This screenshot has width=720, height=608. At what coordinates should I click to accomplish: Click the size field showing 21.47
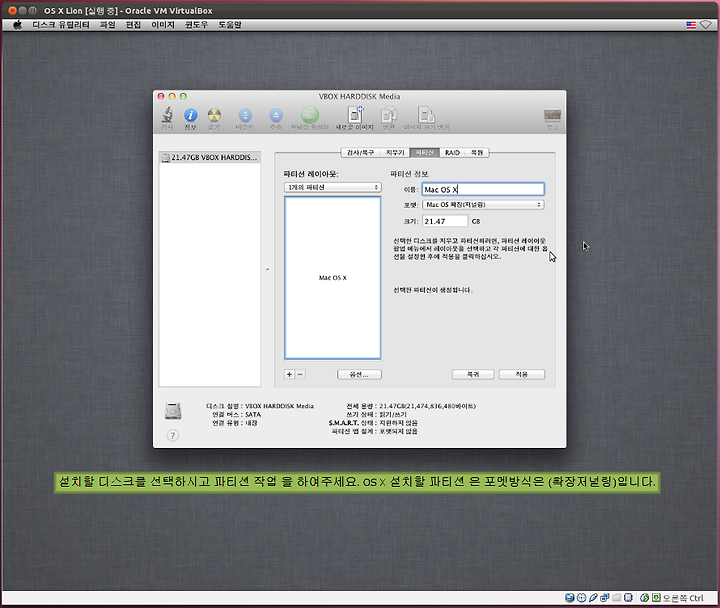click(444, 221)
